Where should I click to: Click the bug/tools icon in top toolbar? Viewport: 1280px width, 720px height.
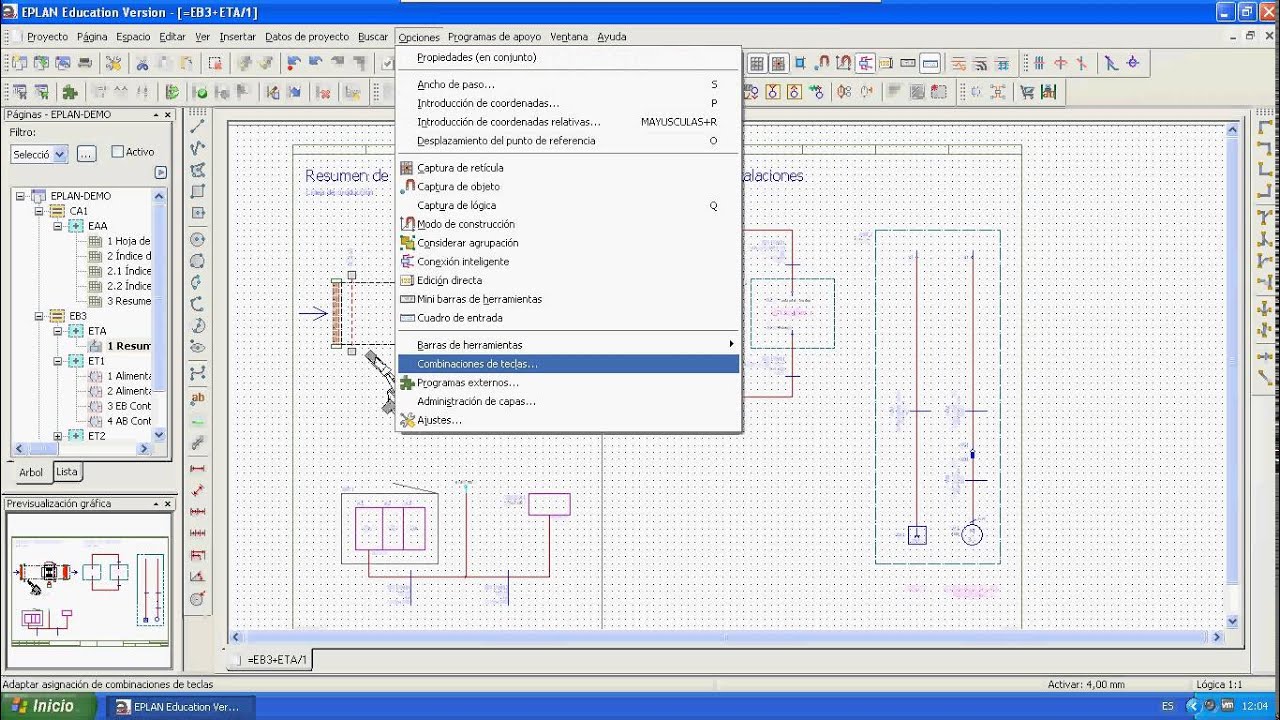(x=114, y=63)
